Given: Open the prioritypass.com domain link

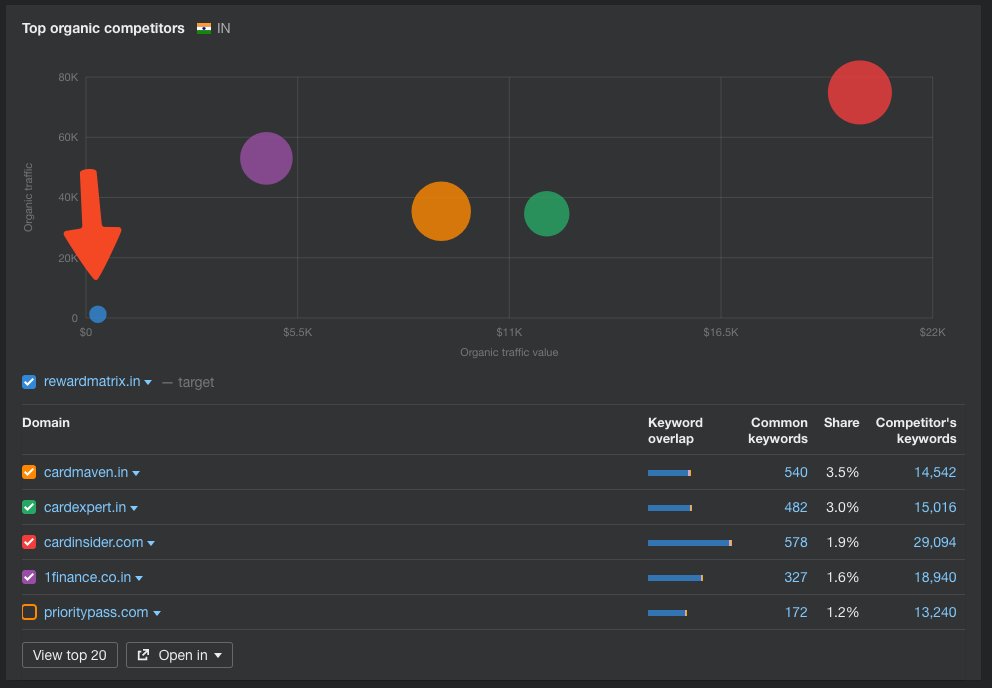Looking at the screenshot, I should coord(96,612).
